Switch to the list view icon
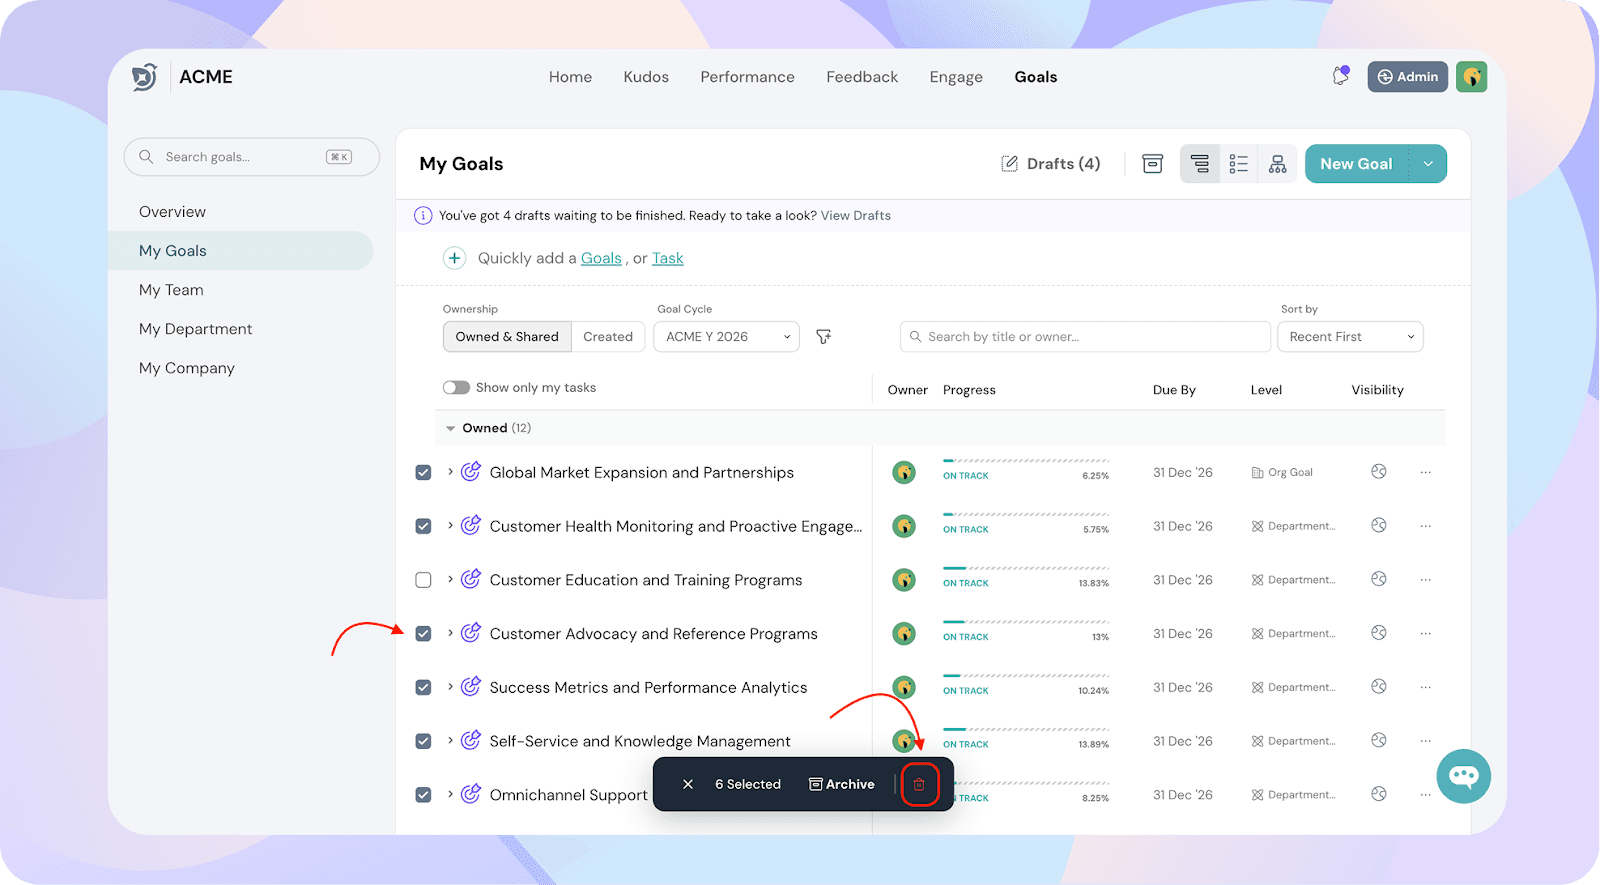The width and height of the screenshot is (1600, 885). point(1238,164)
